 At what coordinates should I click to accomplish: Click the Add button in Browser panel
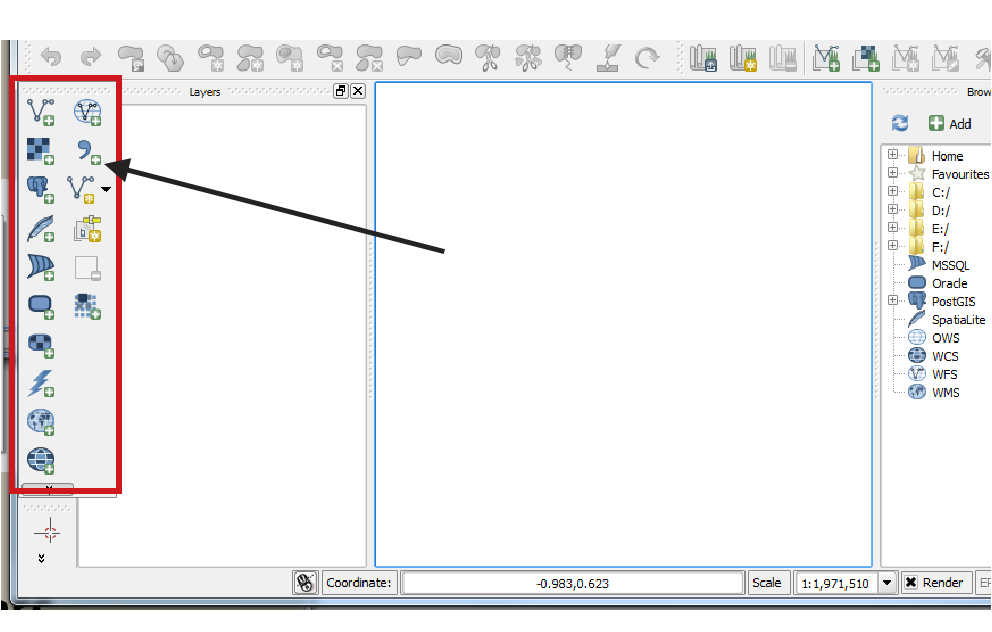coord(949,123)
